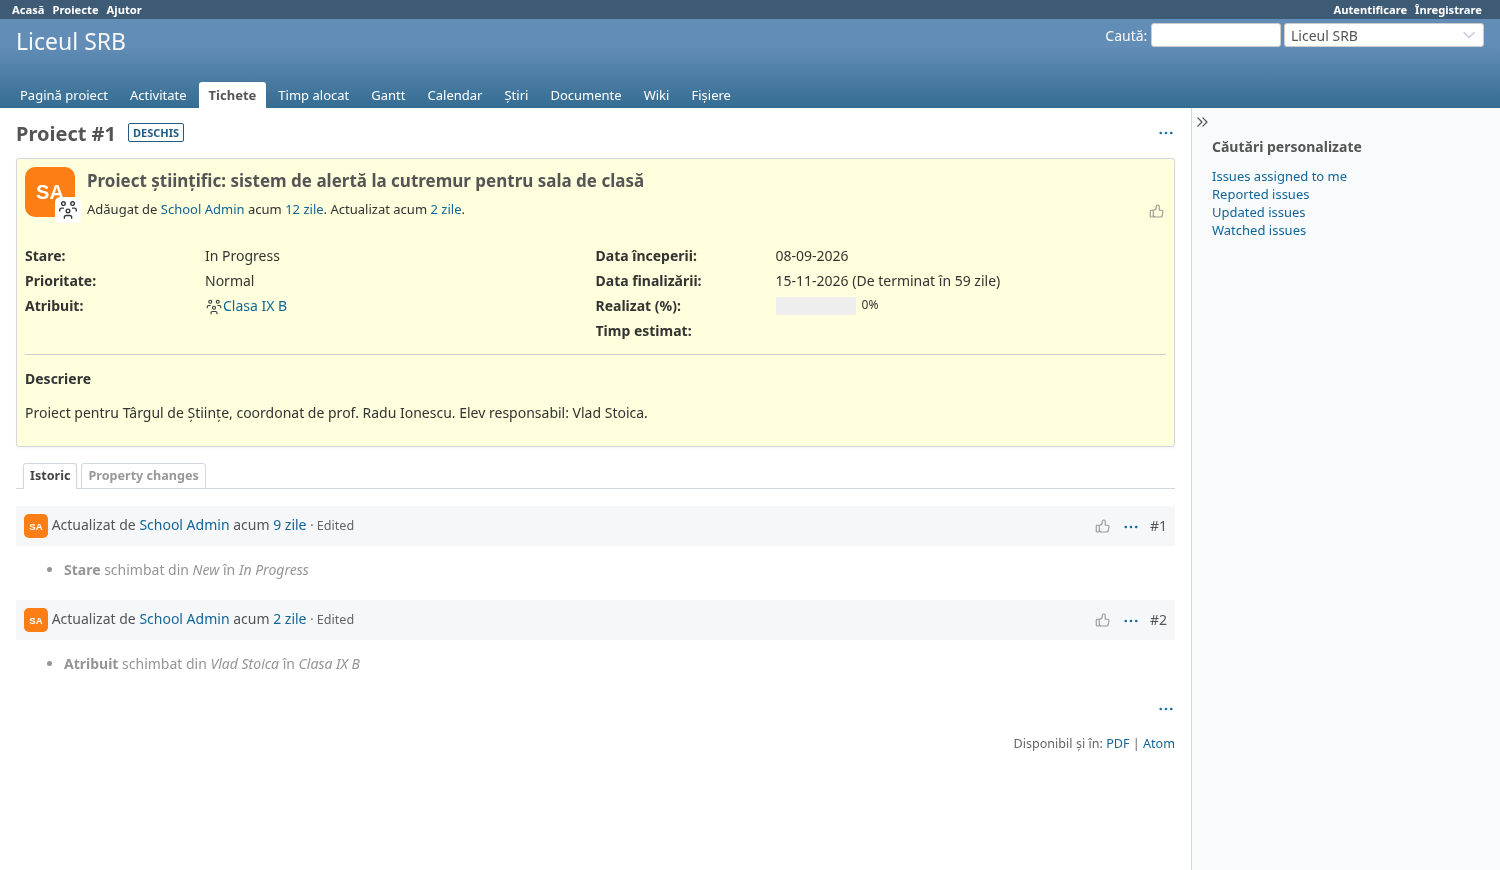Image resolution: width=1500 pixels, height=870 pixels.
Task: Go to Pagină proiect tab
Action: [x=64, y=95]
